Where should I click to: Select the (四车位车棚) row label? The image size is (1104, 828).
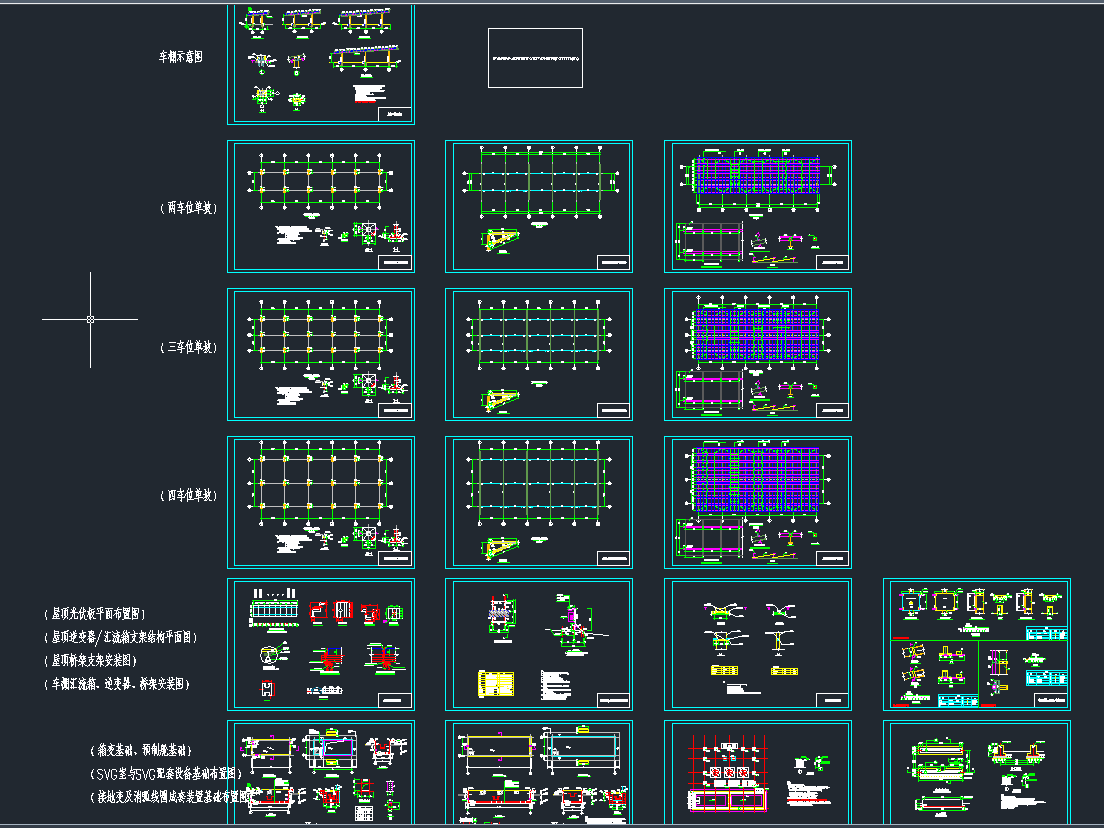[188, 495]
